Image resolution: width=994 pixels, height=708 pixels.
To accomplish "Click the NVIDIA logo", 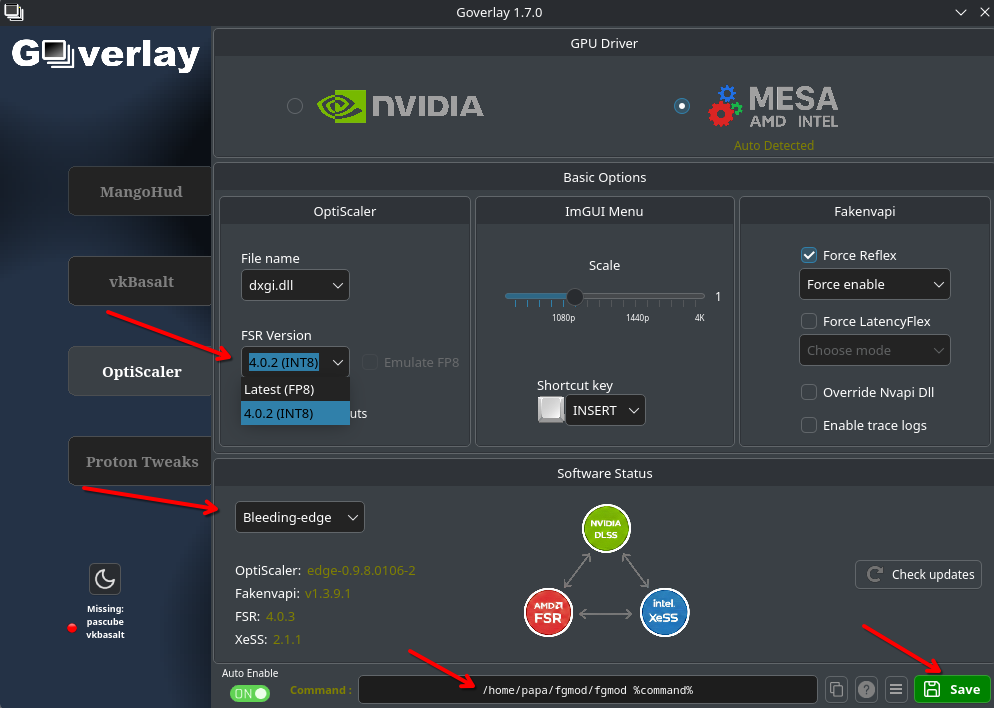I will coord(400,106).
